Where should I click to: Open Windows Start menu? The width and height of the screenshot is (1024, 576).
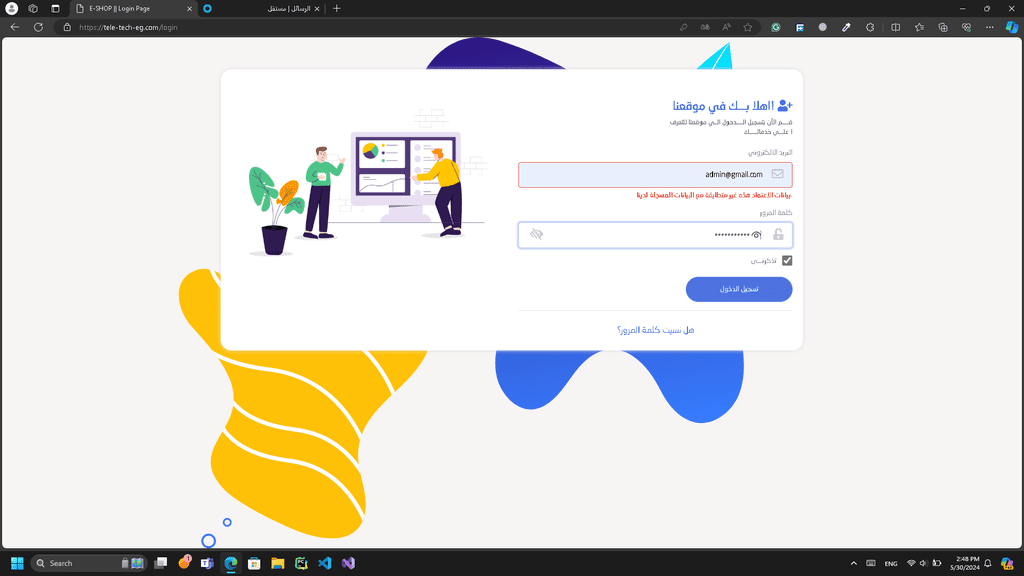(17, 563)
